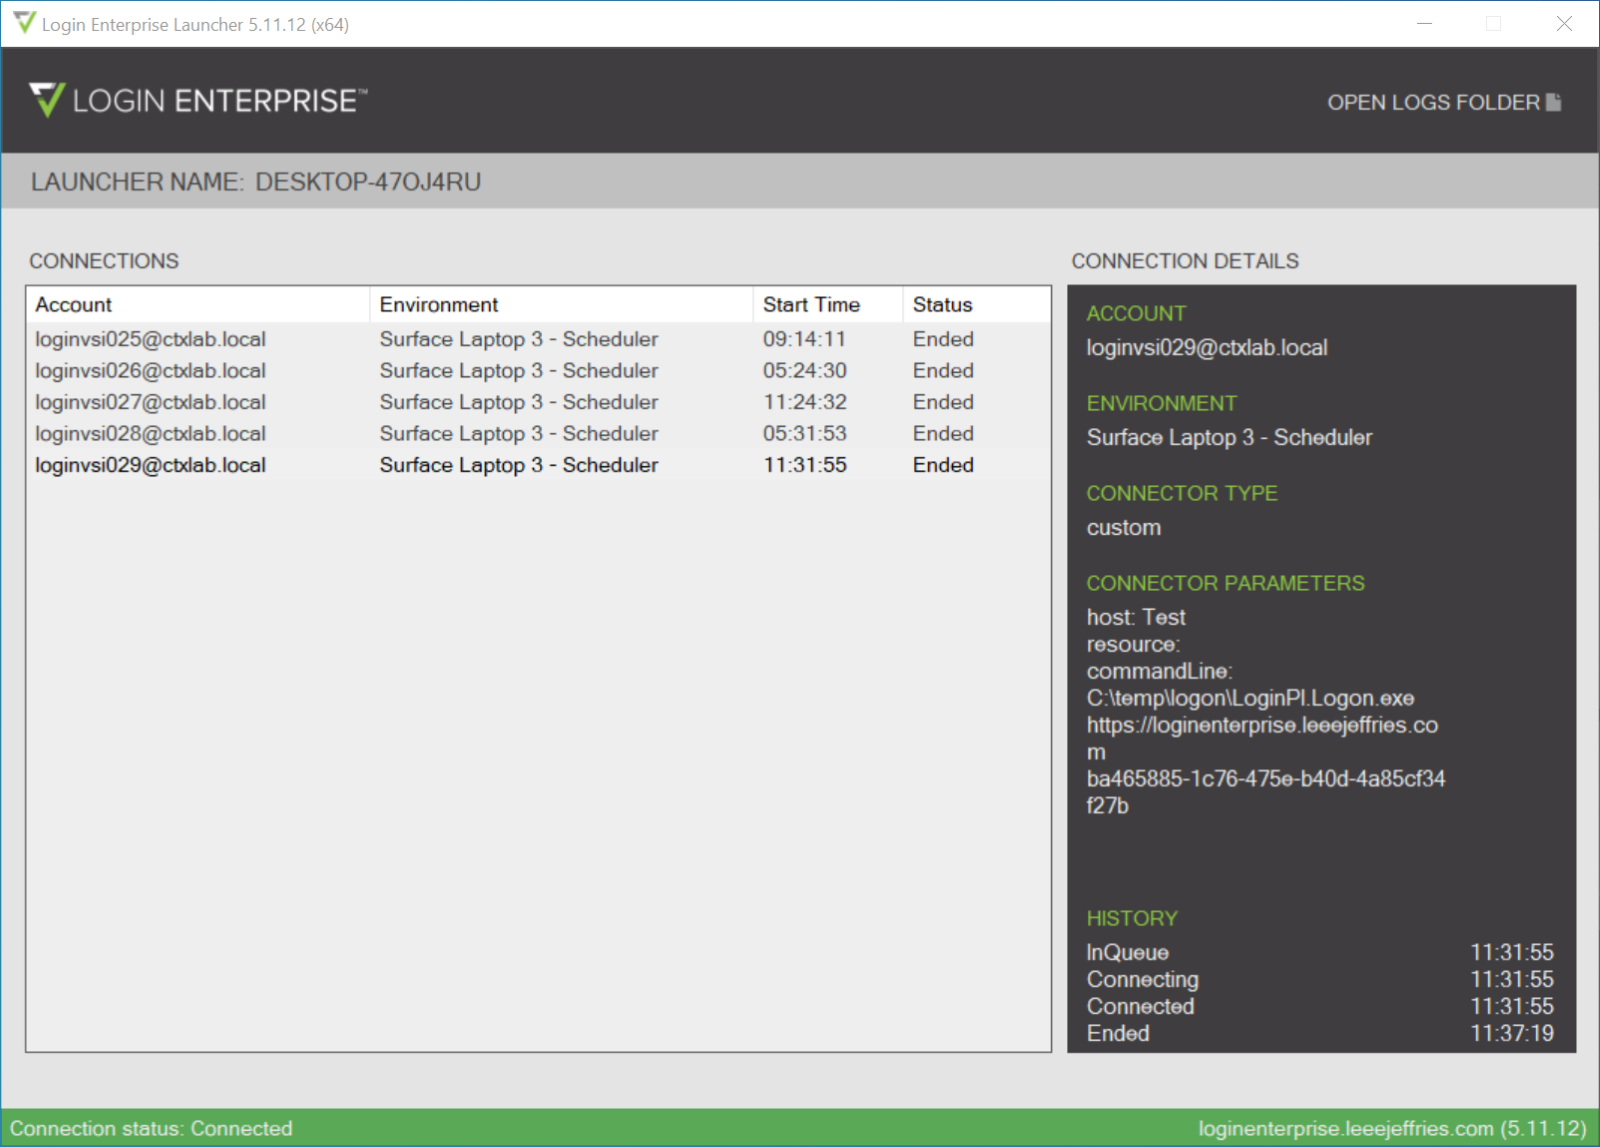1600x1147 pixels.
Task: Click the InQueue history entry
Action: pos(1127,953)
